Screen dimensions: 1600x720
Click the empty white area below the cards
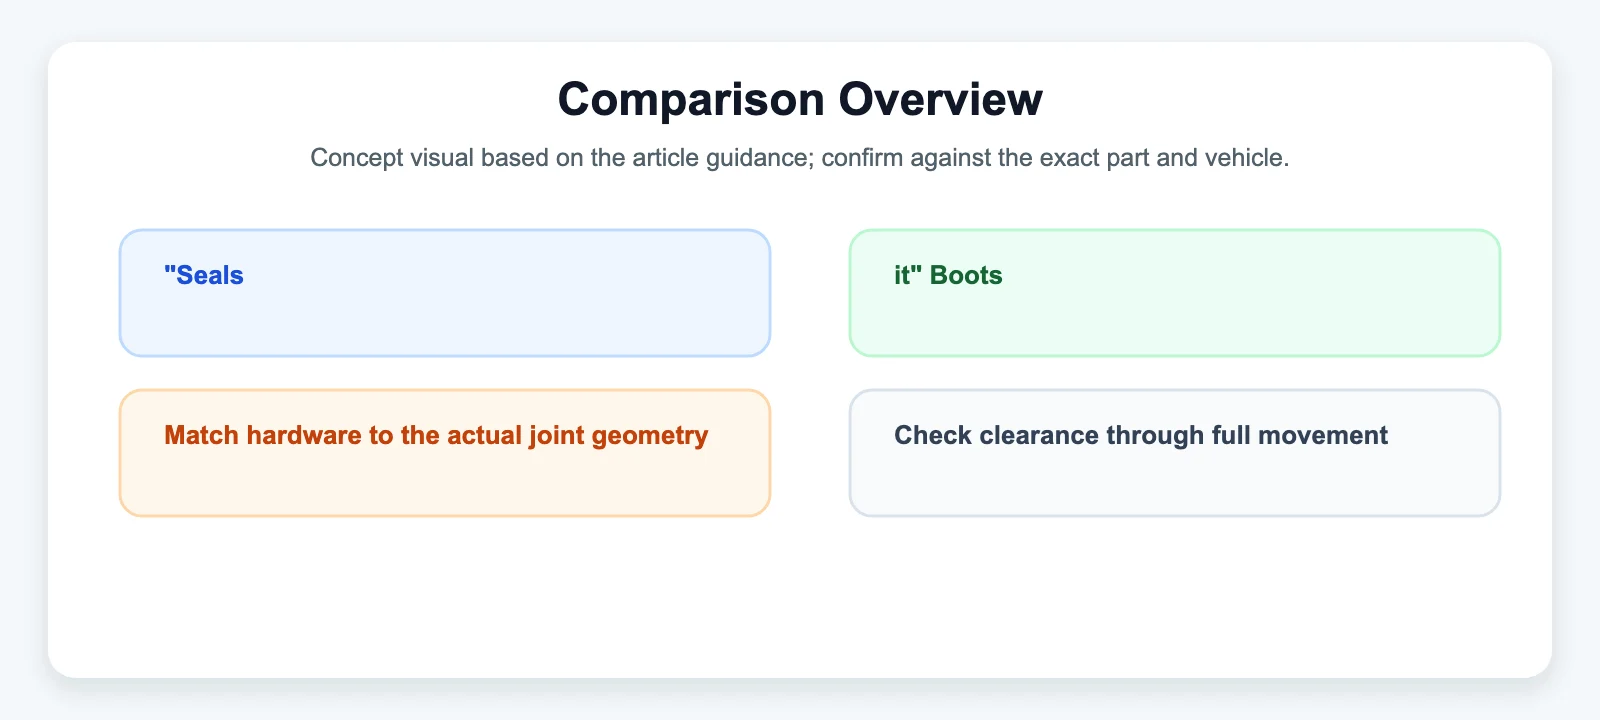pyautogui.click(x=800, y=595)
